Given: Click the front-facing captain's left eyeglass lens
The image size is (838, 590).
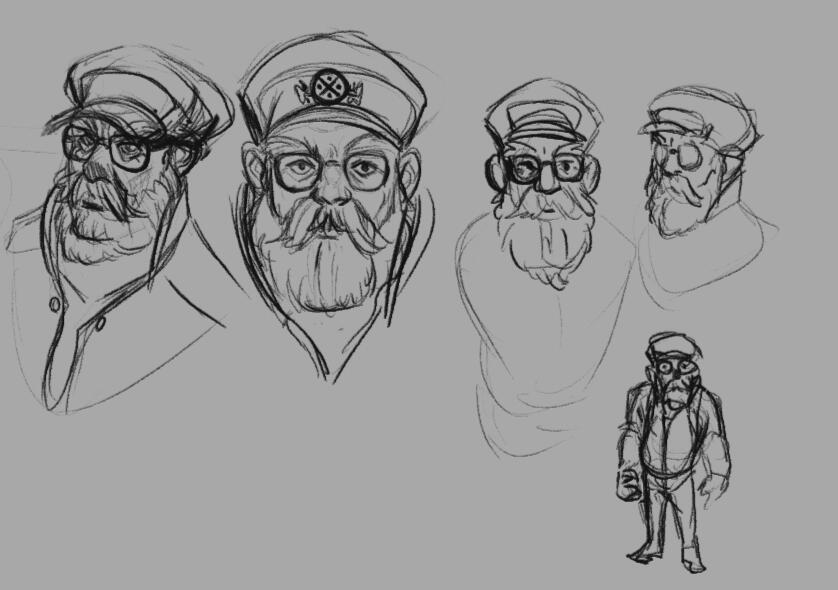Looking at the screenshot, I should point(294,172).
